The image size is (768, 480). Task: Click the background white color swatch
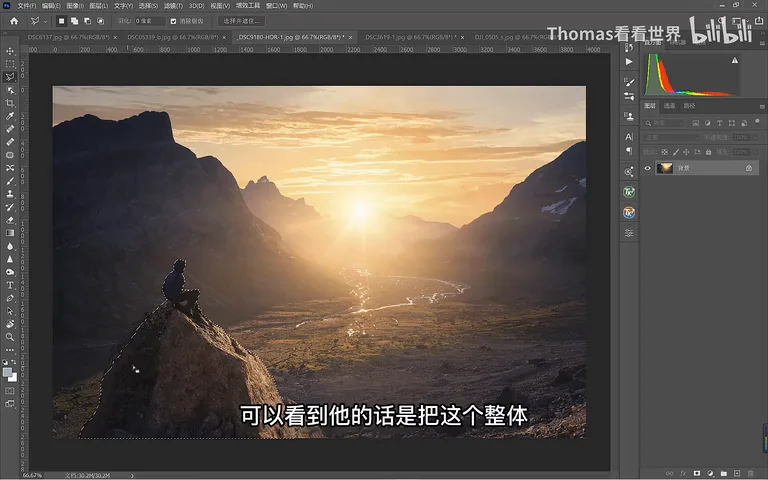pyautogui.click(x=13, y=378)
